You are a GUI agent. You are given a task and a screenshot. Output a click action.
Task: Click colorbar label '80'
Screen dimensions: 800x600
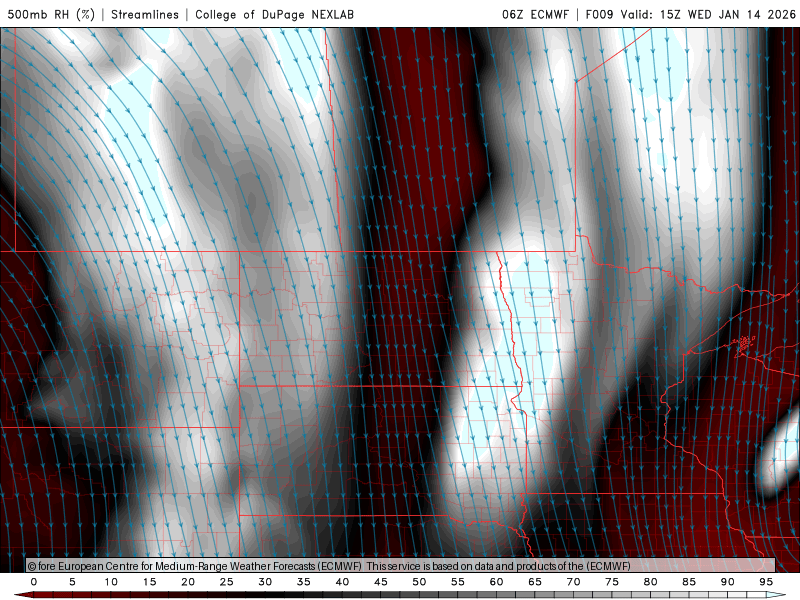click(650, 582)
